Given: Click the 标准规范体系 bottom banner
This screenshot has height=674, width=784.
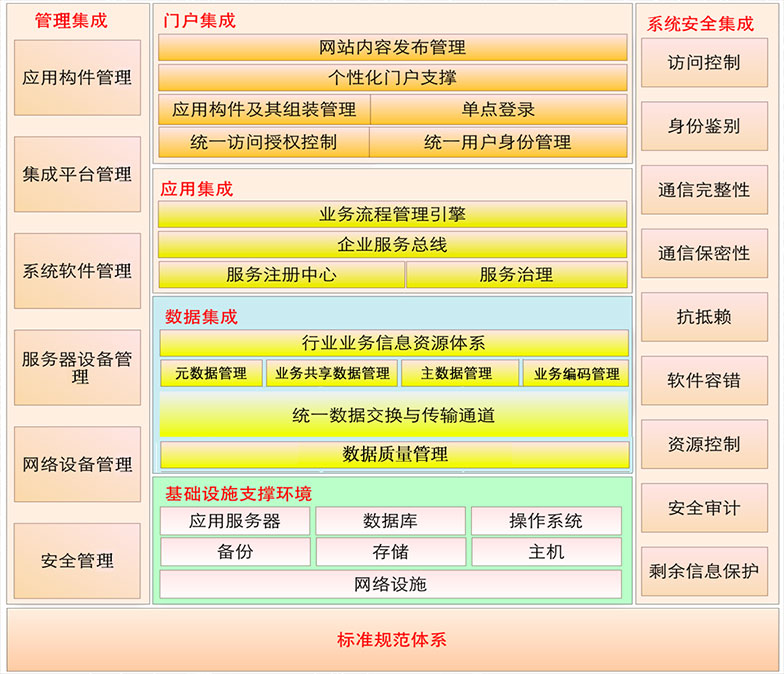Looking at the screenshot, I should click(392, 640).
